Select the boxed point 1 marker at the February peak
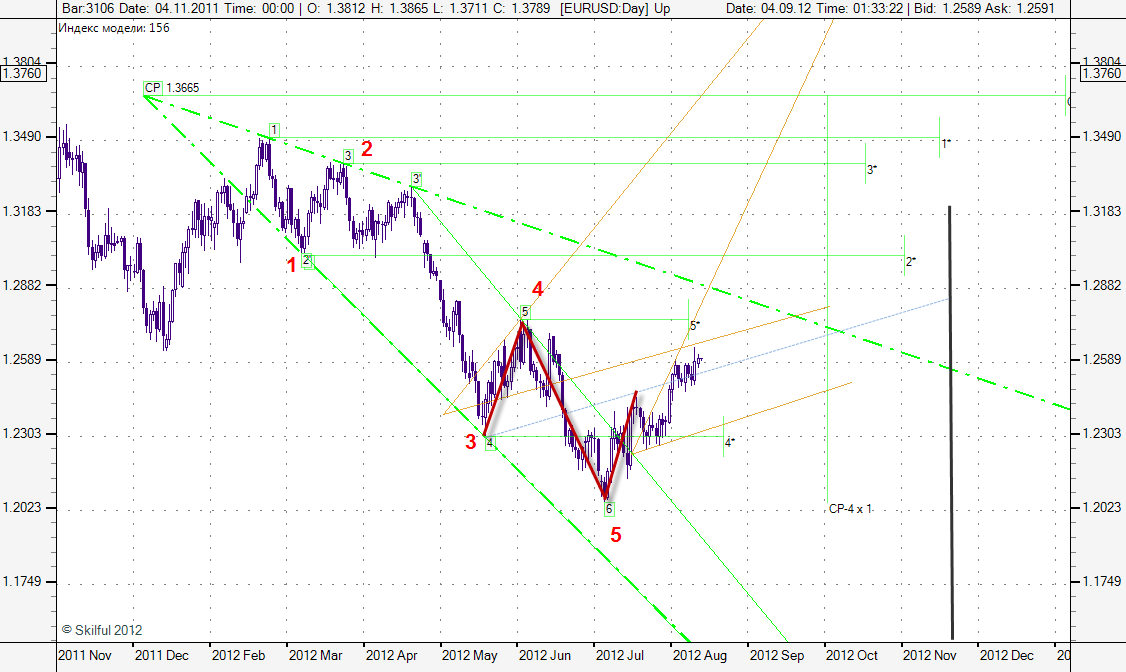 click(274, 130)
